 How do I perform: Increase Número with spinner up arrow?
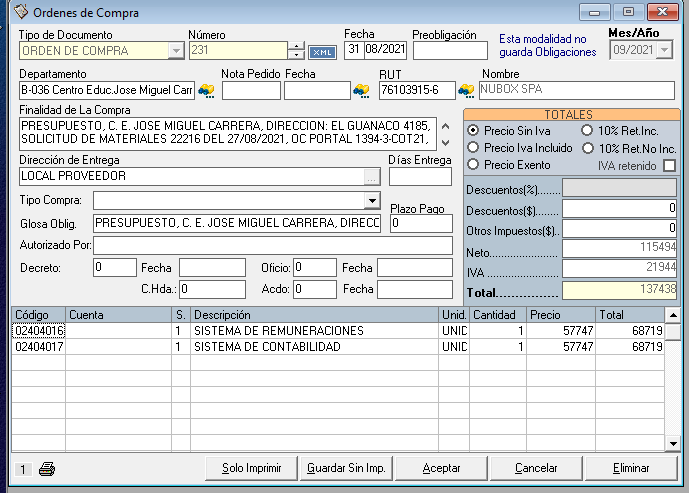tap(297, 46)
